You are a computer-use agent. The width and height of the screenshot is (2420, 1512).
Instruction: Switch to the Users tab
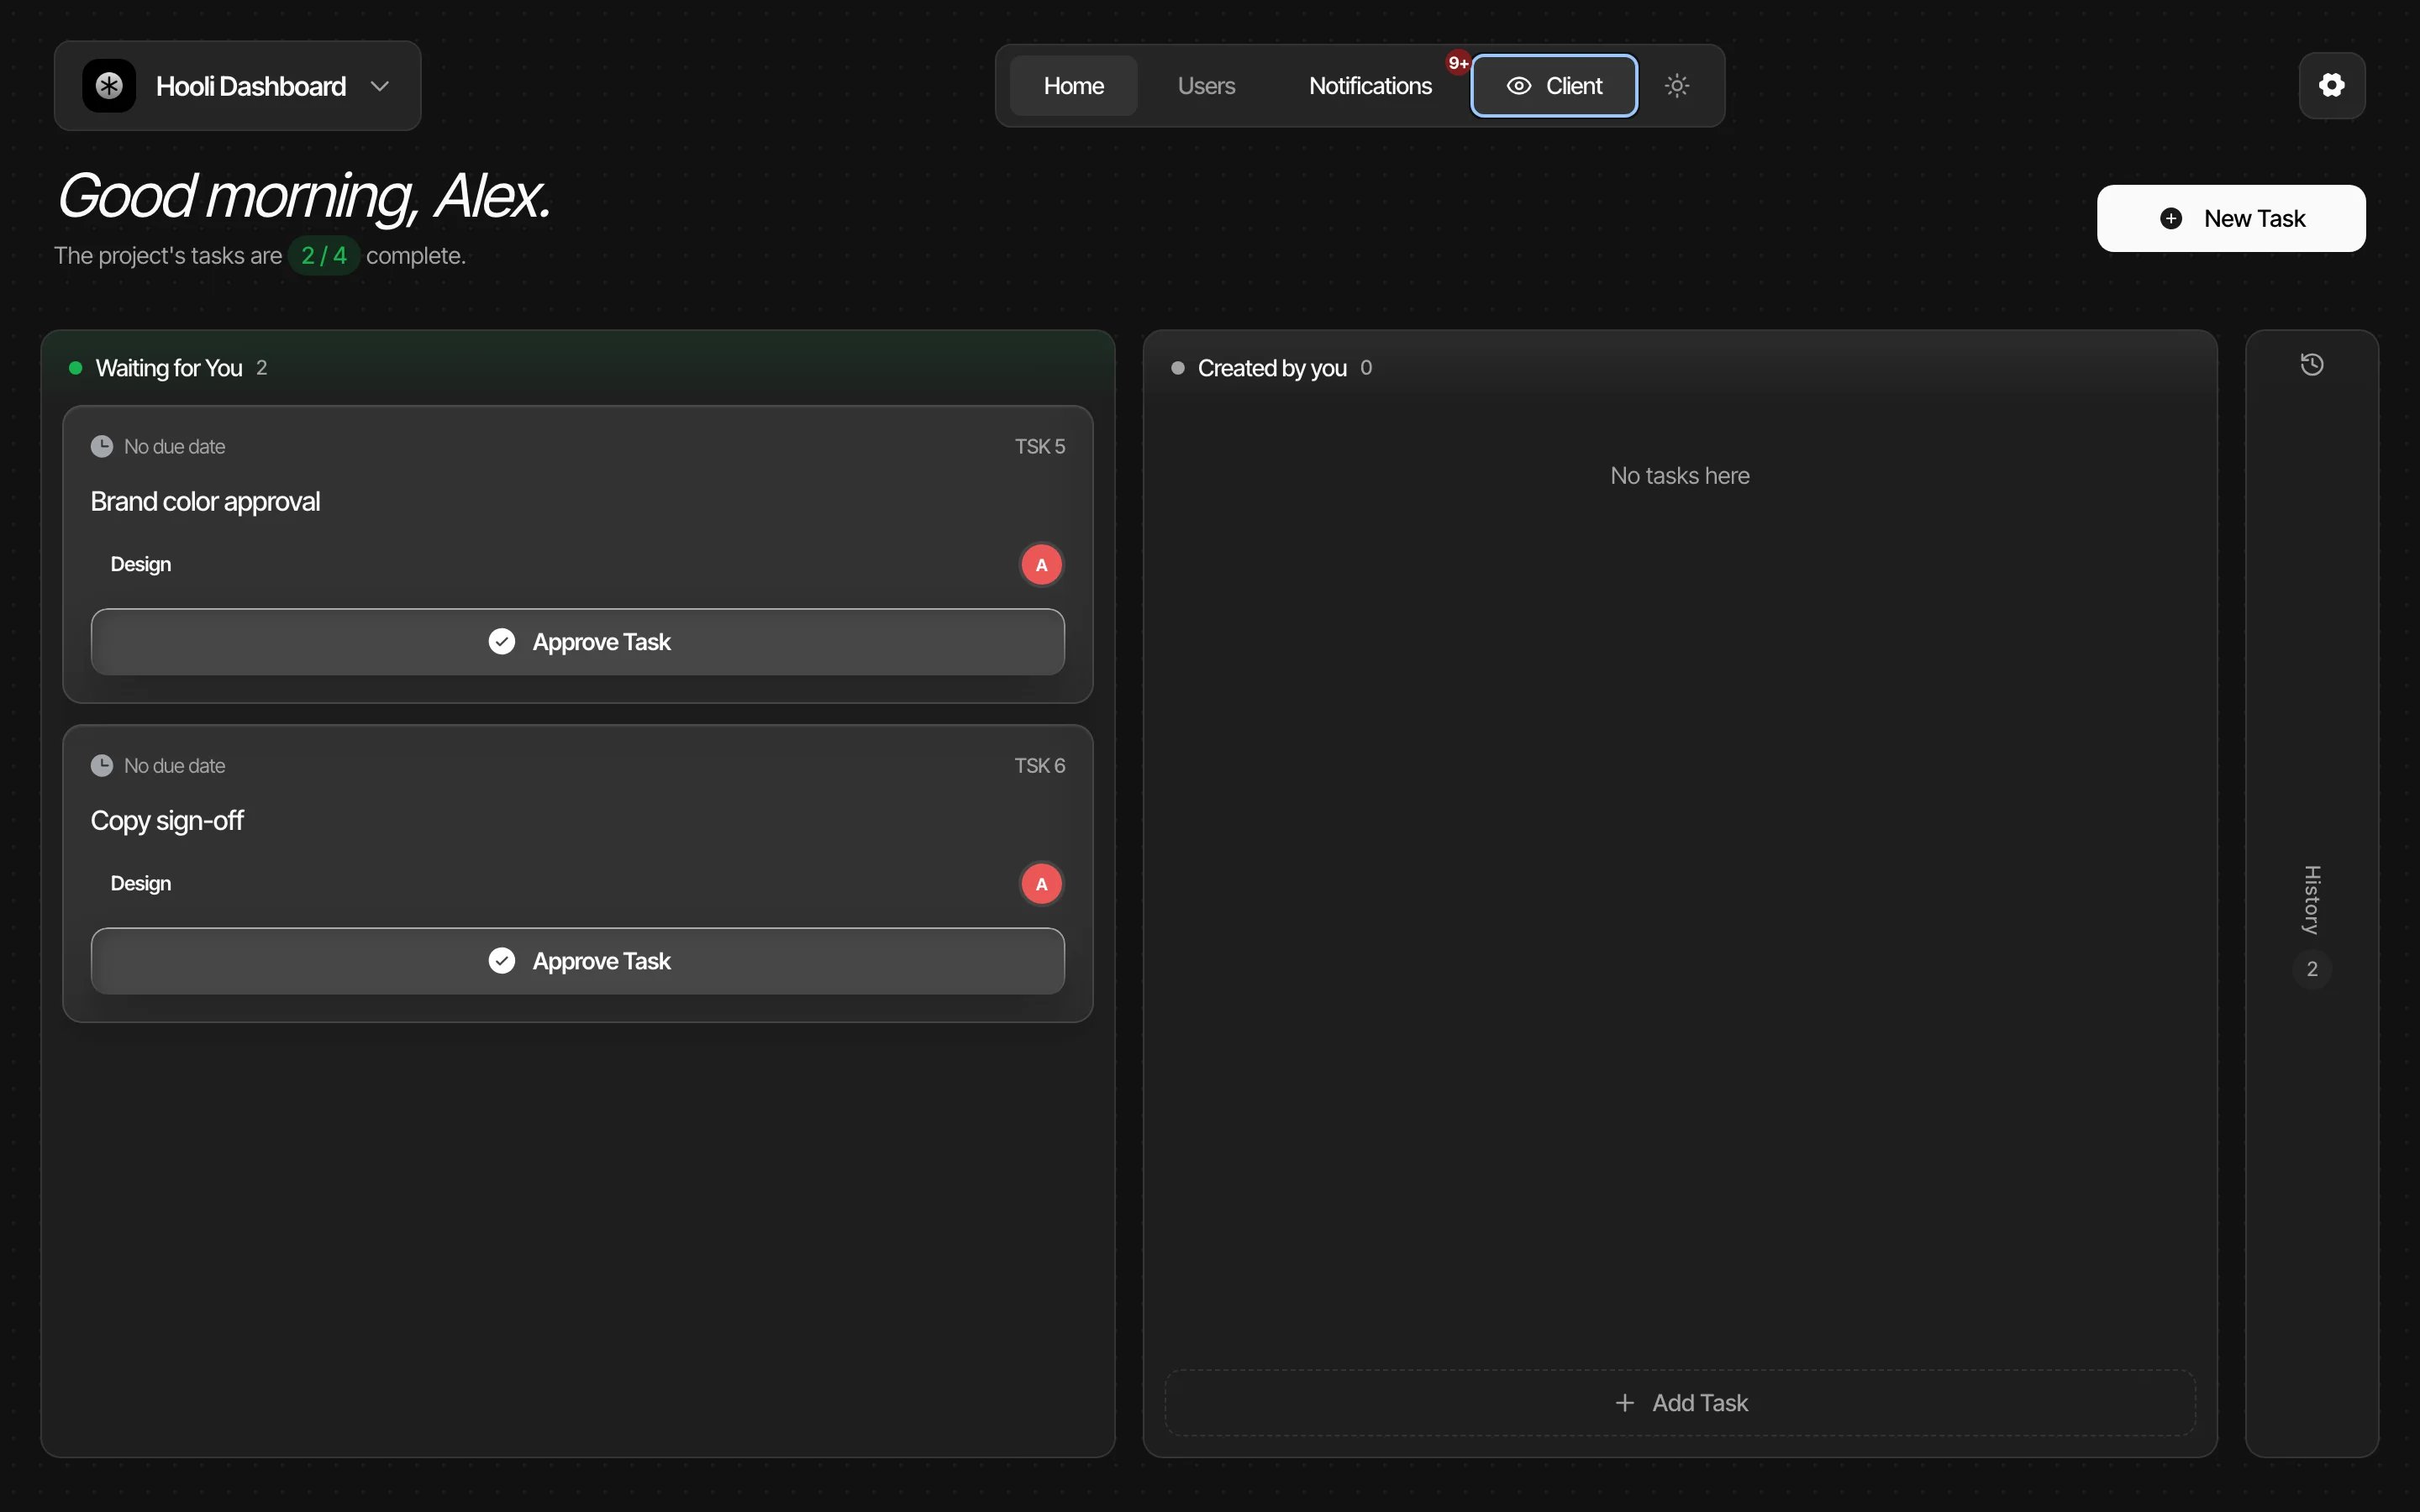[x=1206, y=86]
